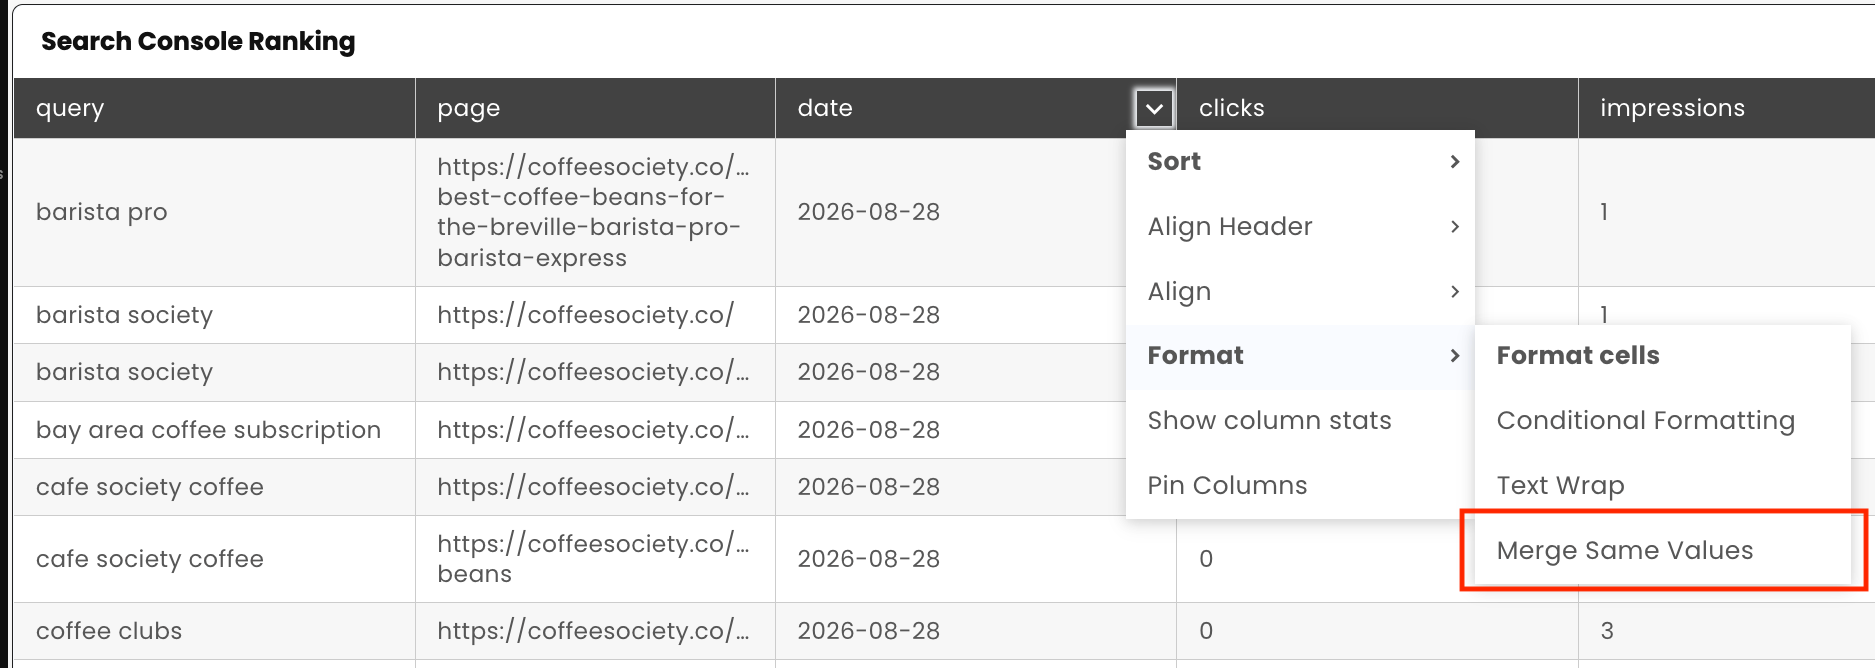Open the Align submenu chevron
The width and height of the screenshot is (1875, 668).
tap(1455, 291)
